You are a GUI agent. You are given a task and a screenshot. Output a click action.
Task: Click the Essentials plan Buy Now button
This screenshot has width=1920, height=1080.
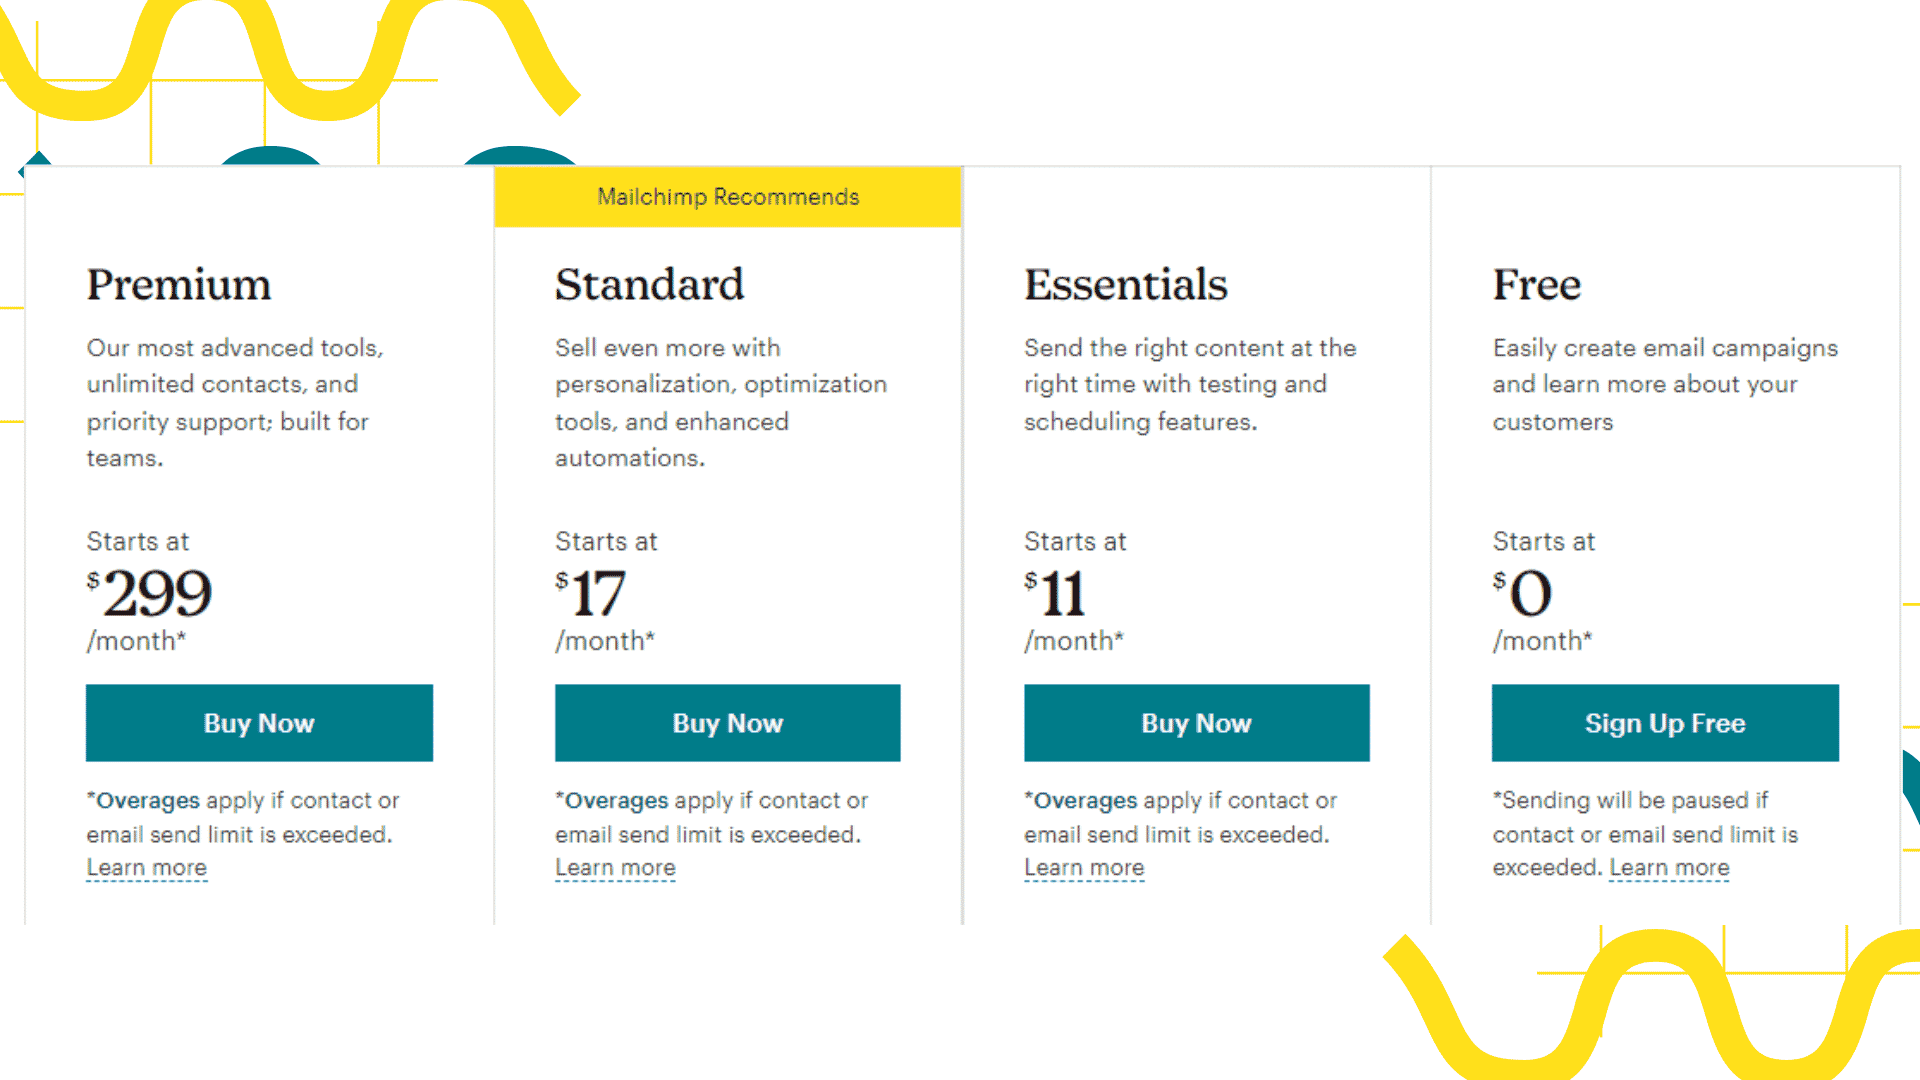(x=1195, y=723)
